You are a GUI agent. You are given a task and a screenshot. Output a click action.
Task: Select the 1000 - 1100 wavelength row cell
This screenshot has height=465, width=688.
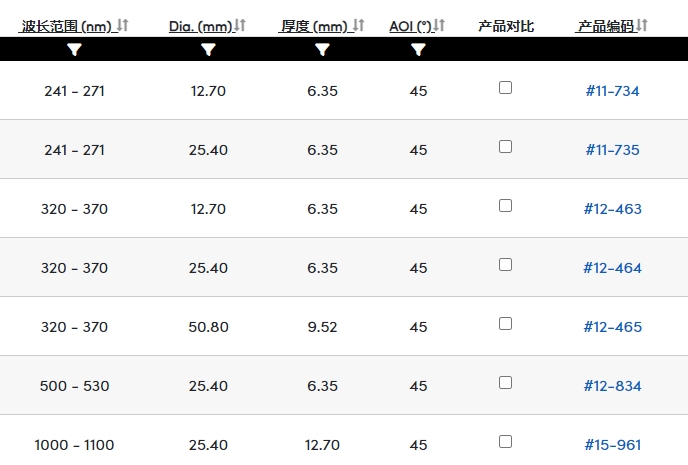coord(75,445)
